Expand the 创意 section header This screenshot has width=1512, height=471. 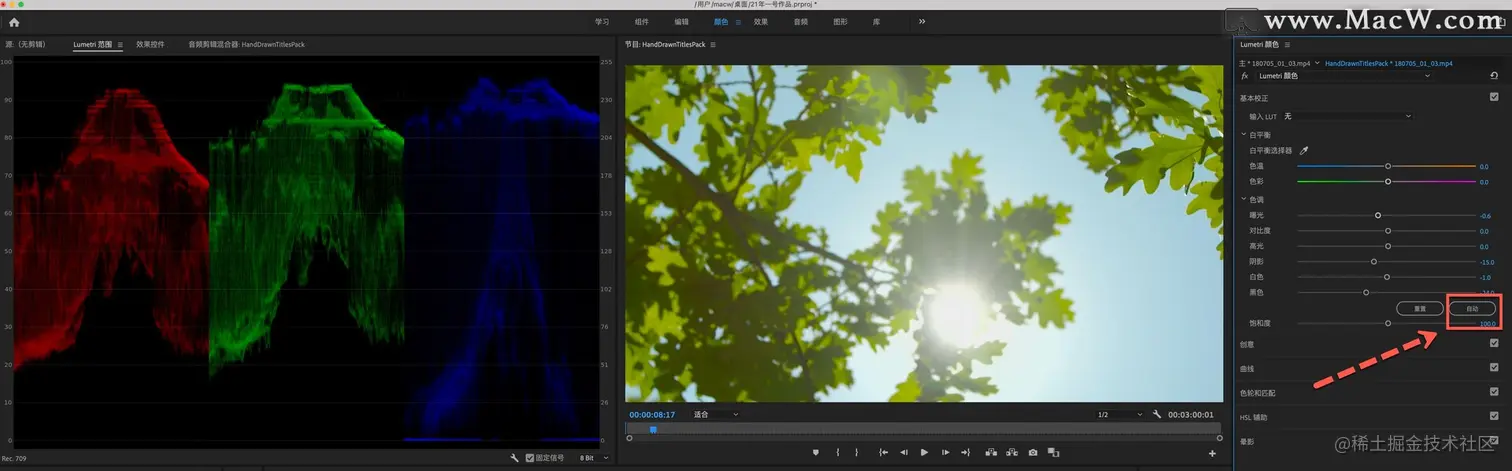tap(1248, 343)
